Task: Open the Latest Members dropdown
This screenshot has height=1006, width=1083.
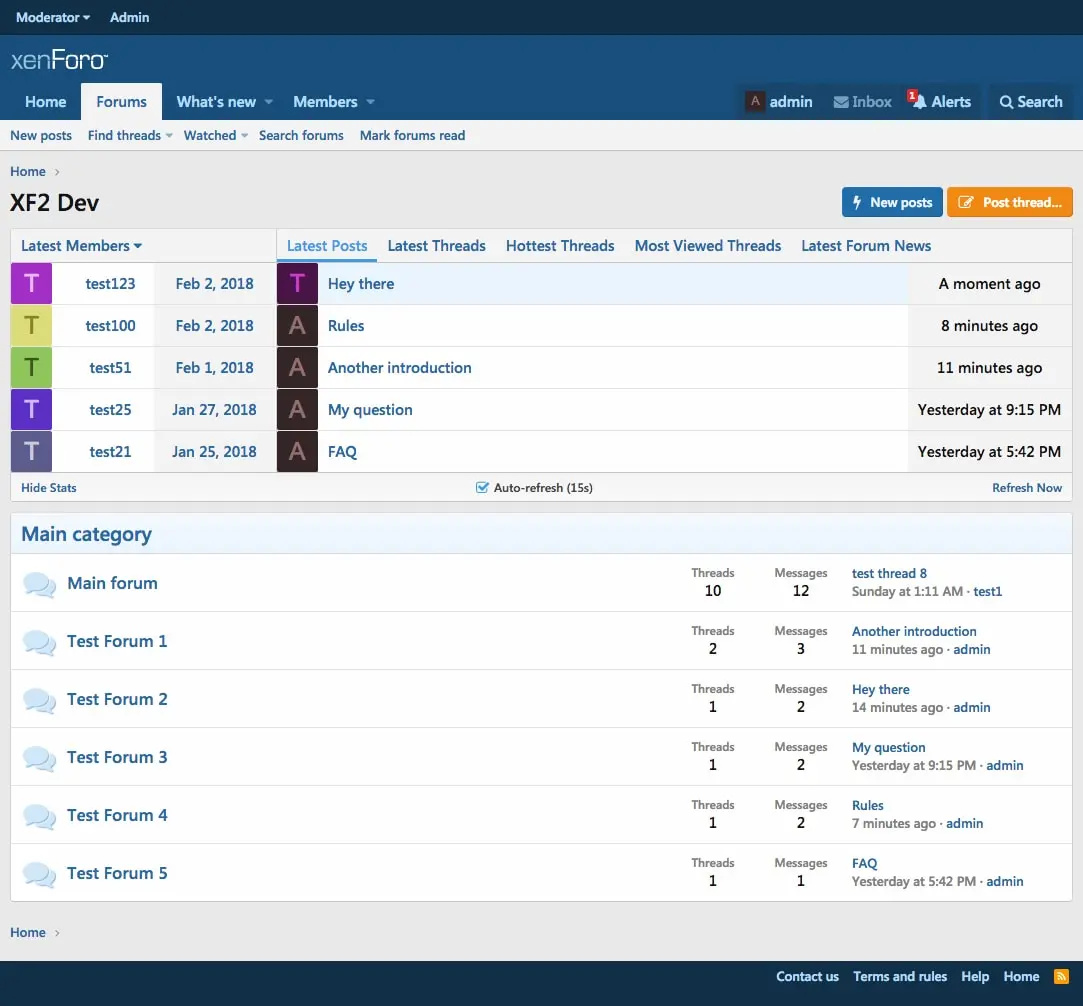Action: point(80,245)
